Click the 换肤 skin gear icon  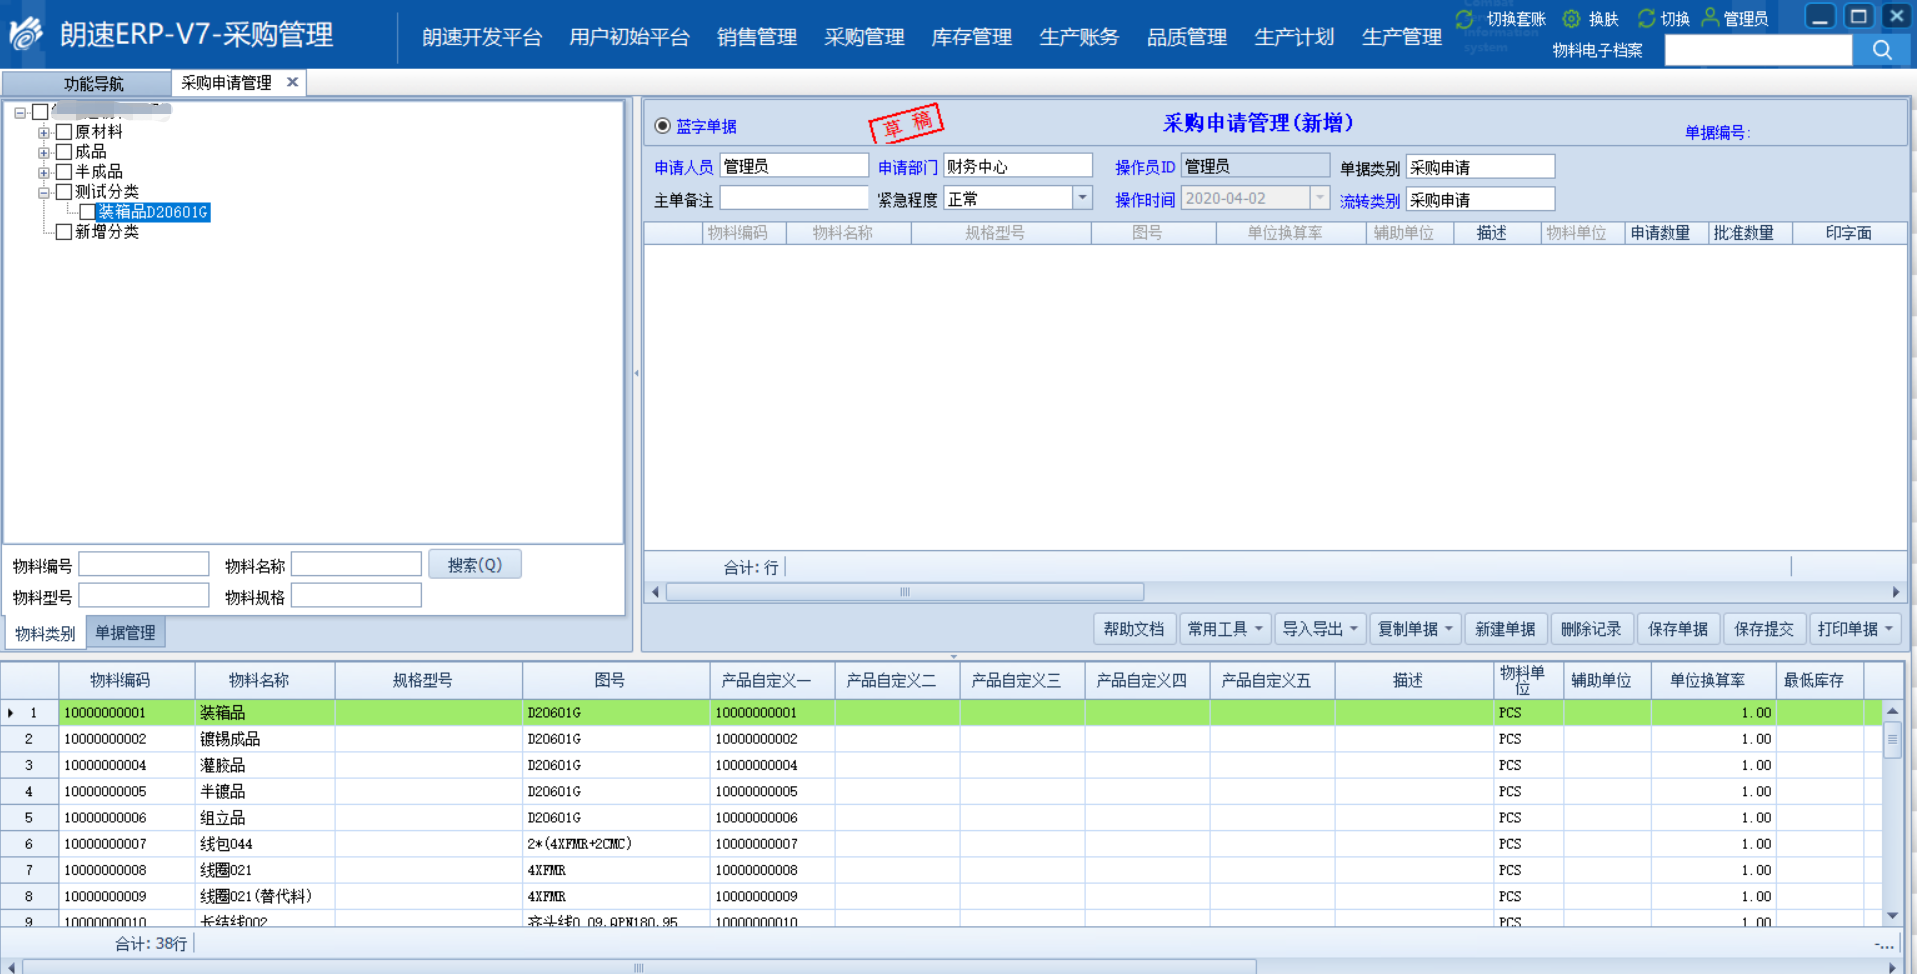(1571, 19)
